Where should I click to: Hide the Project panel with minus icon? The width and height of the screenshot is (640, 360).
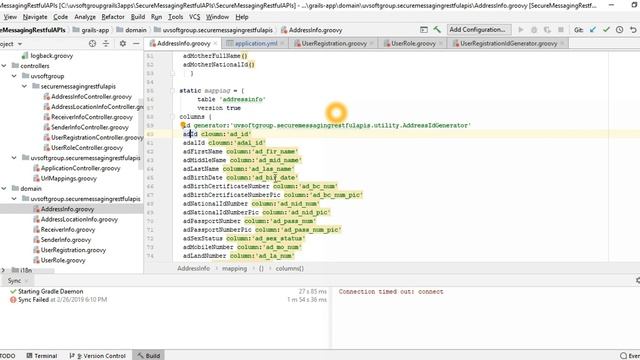coord(136,43)
